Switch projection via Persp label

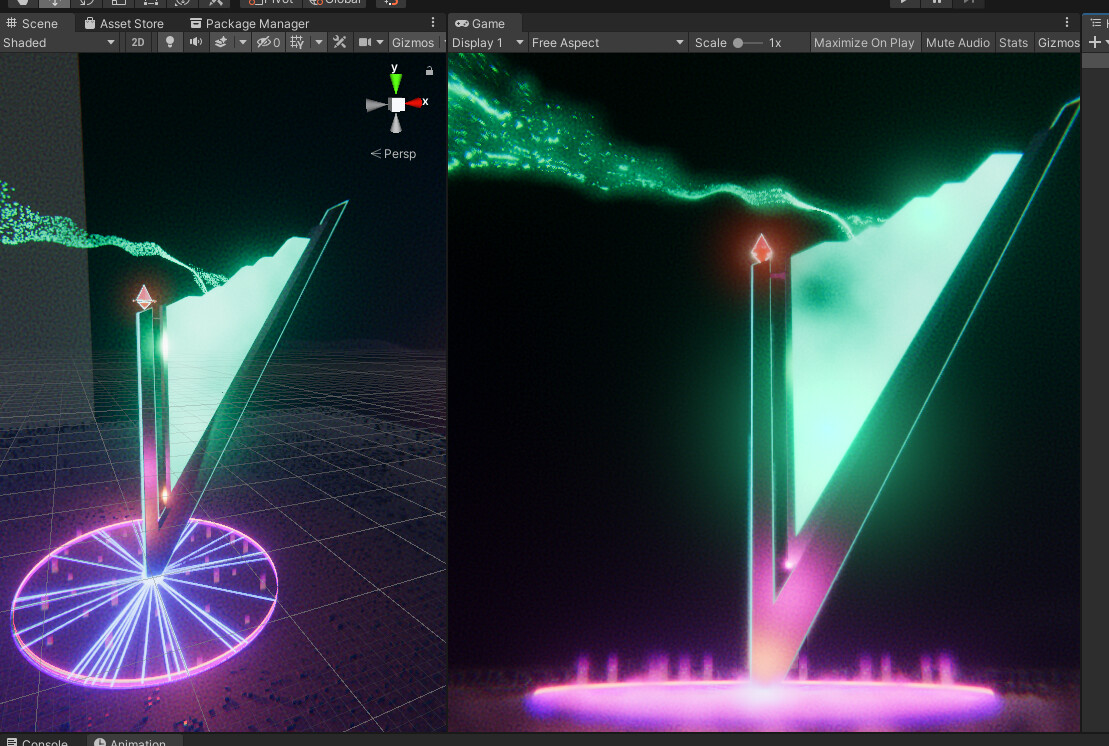[x=394, y=153]
